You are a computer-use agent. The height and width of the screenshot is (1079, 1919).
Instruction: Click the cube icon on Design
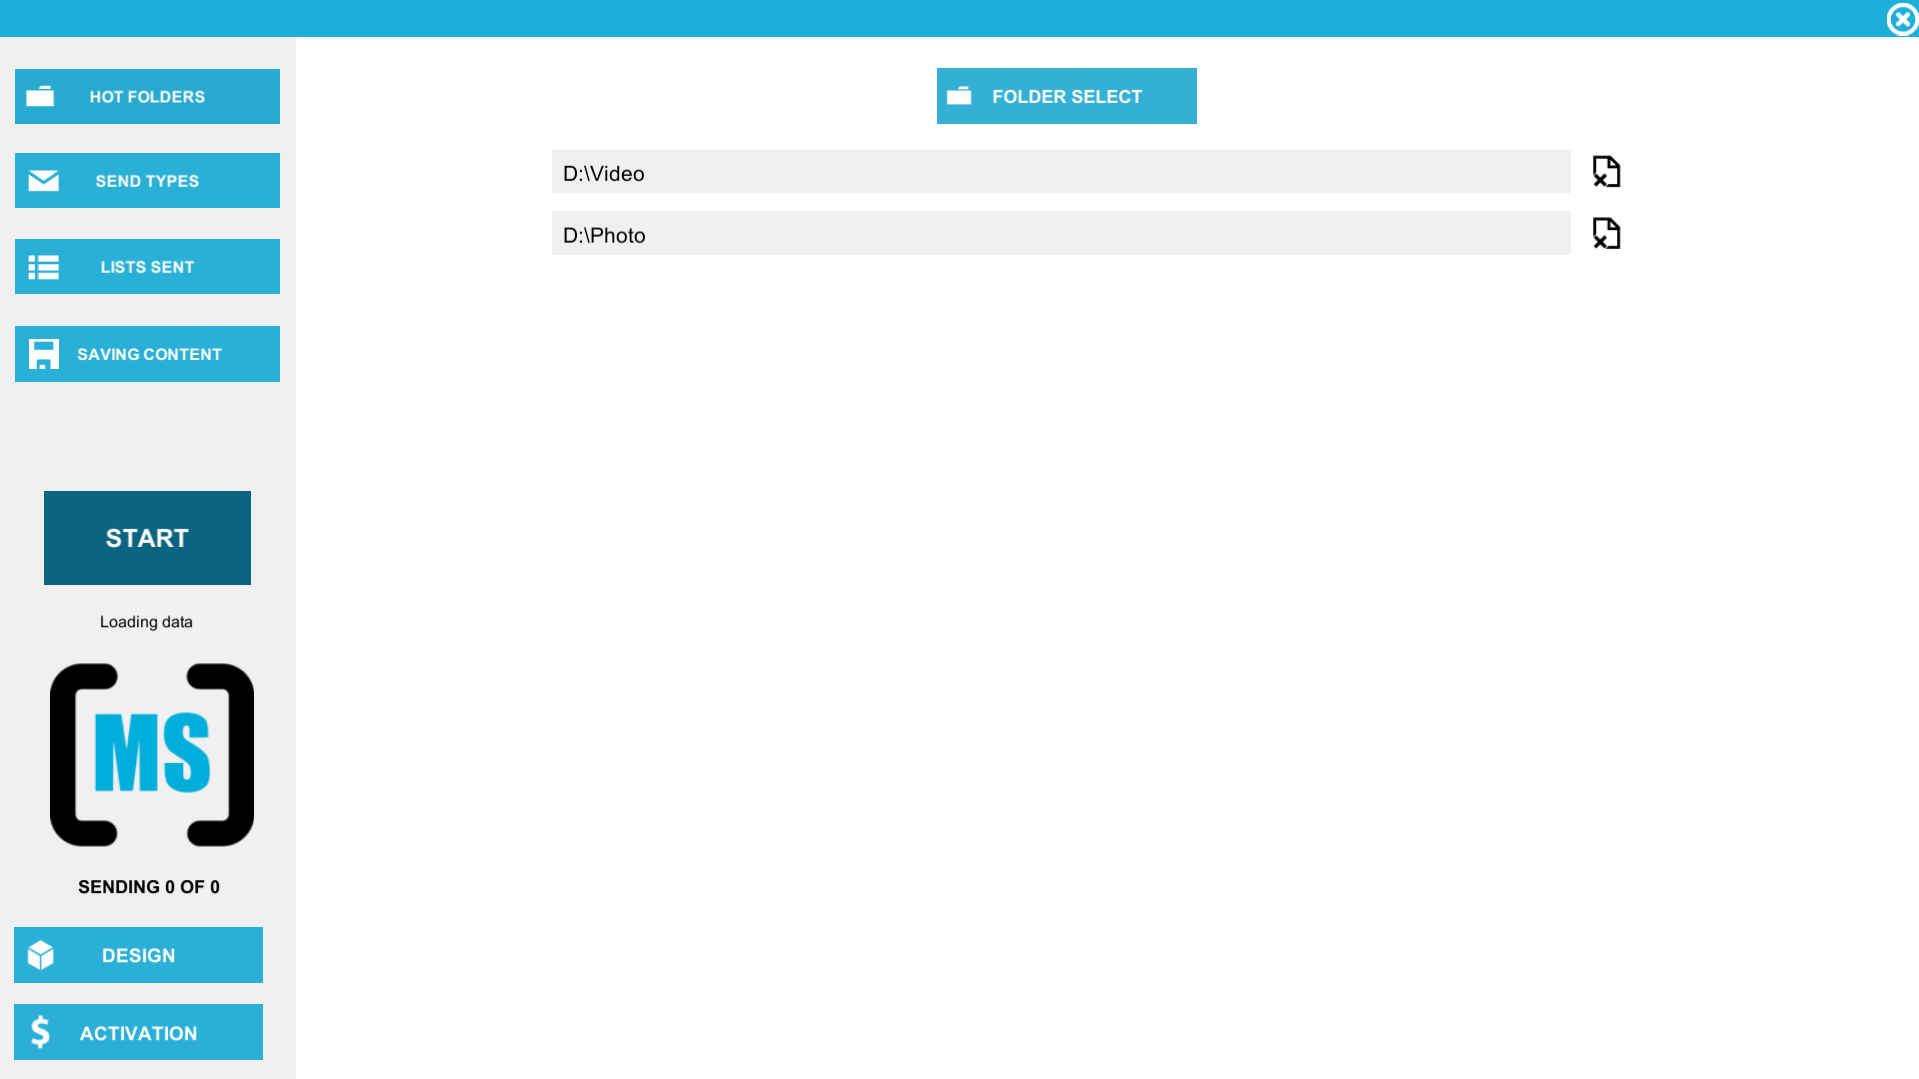click(41, 955)
